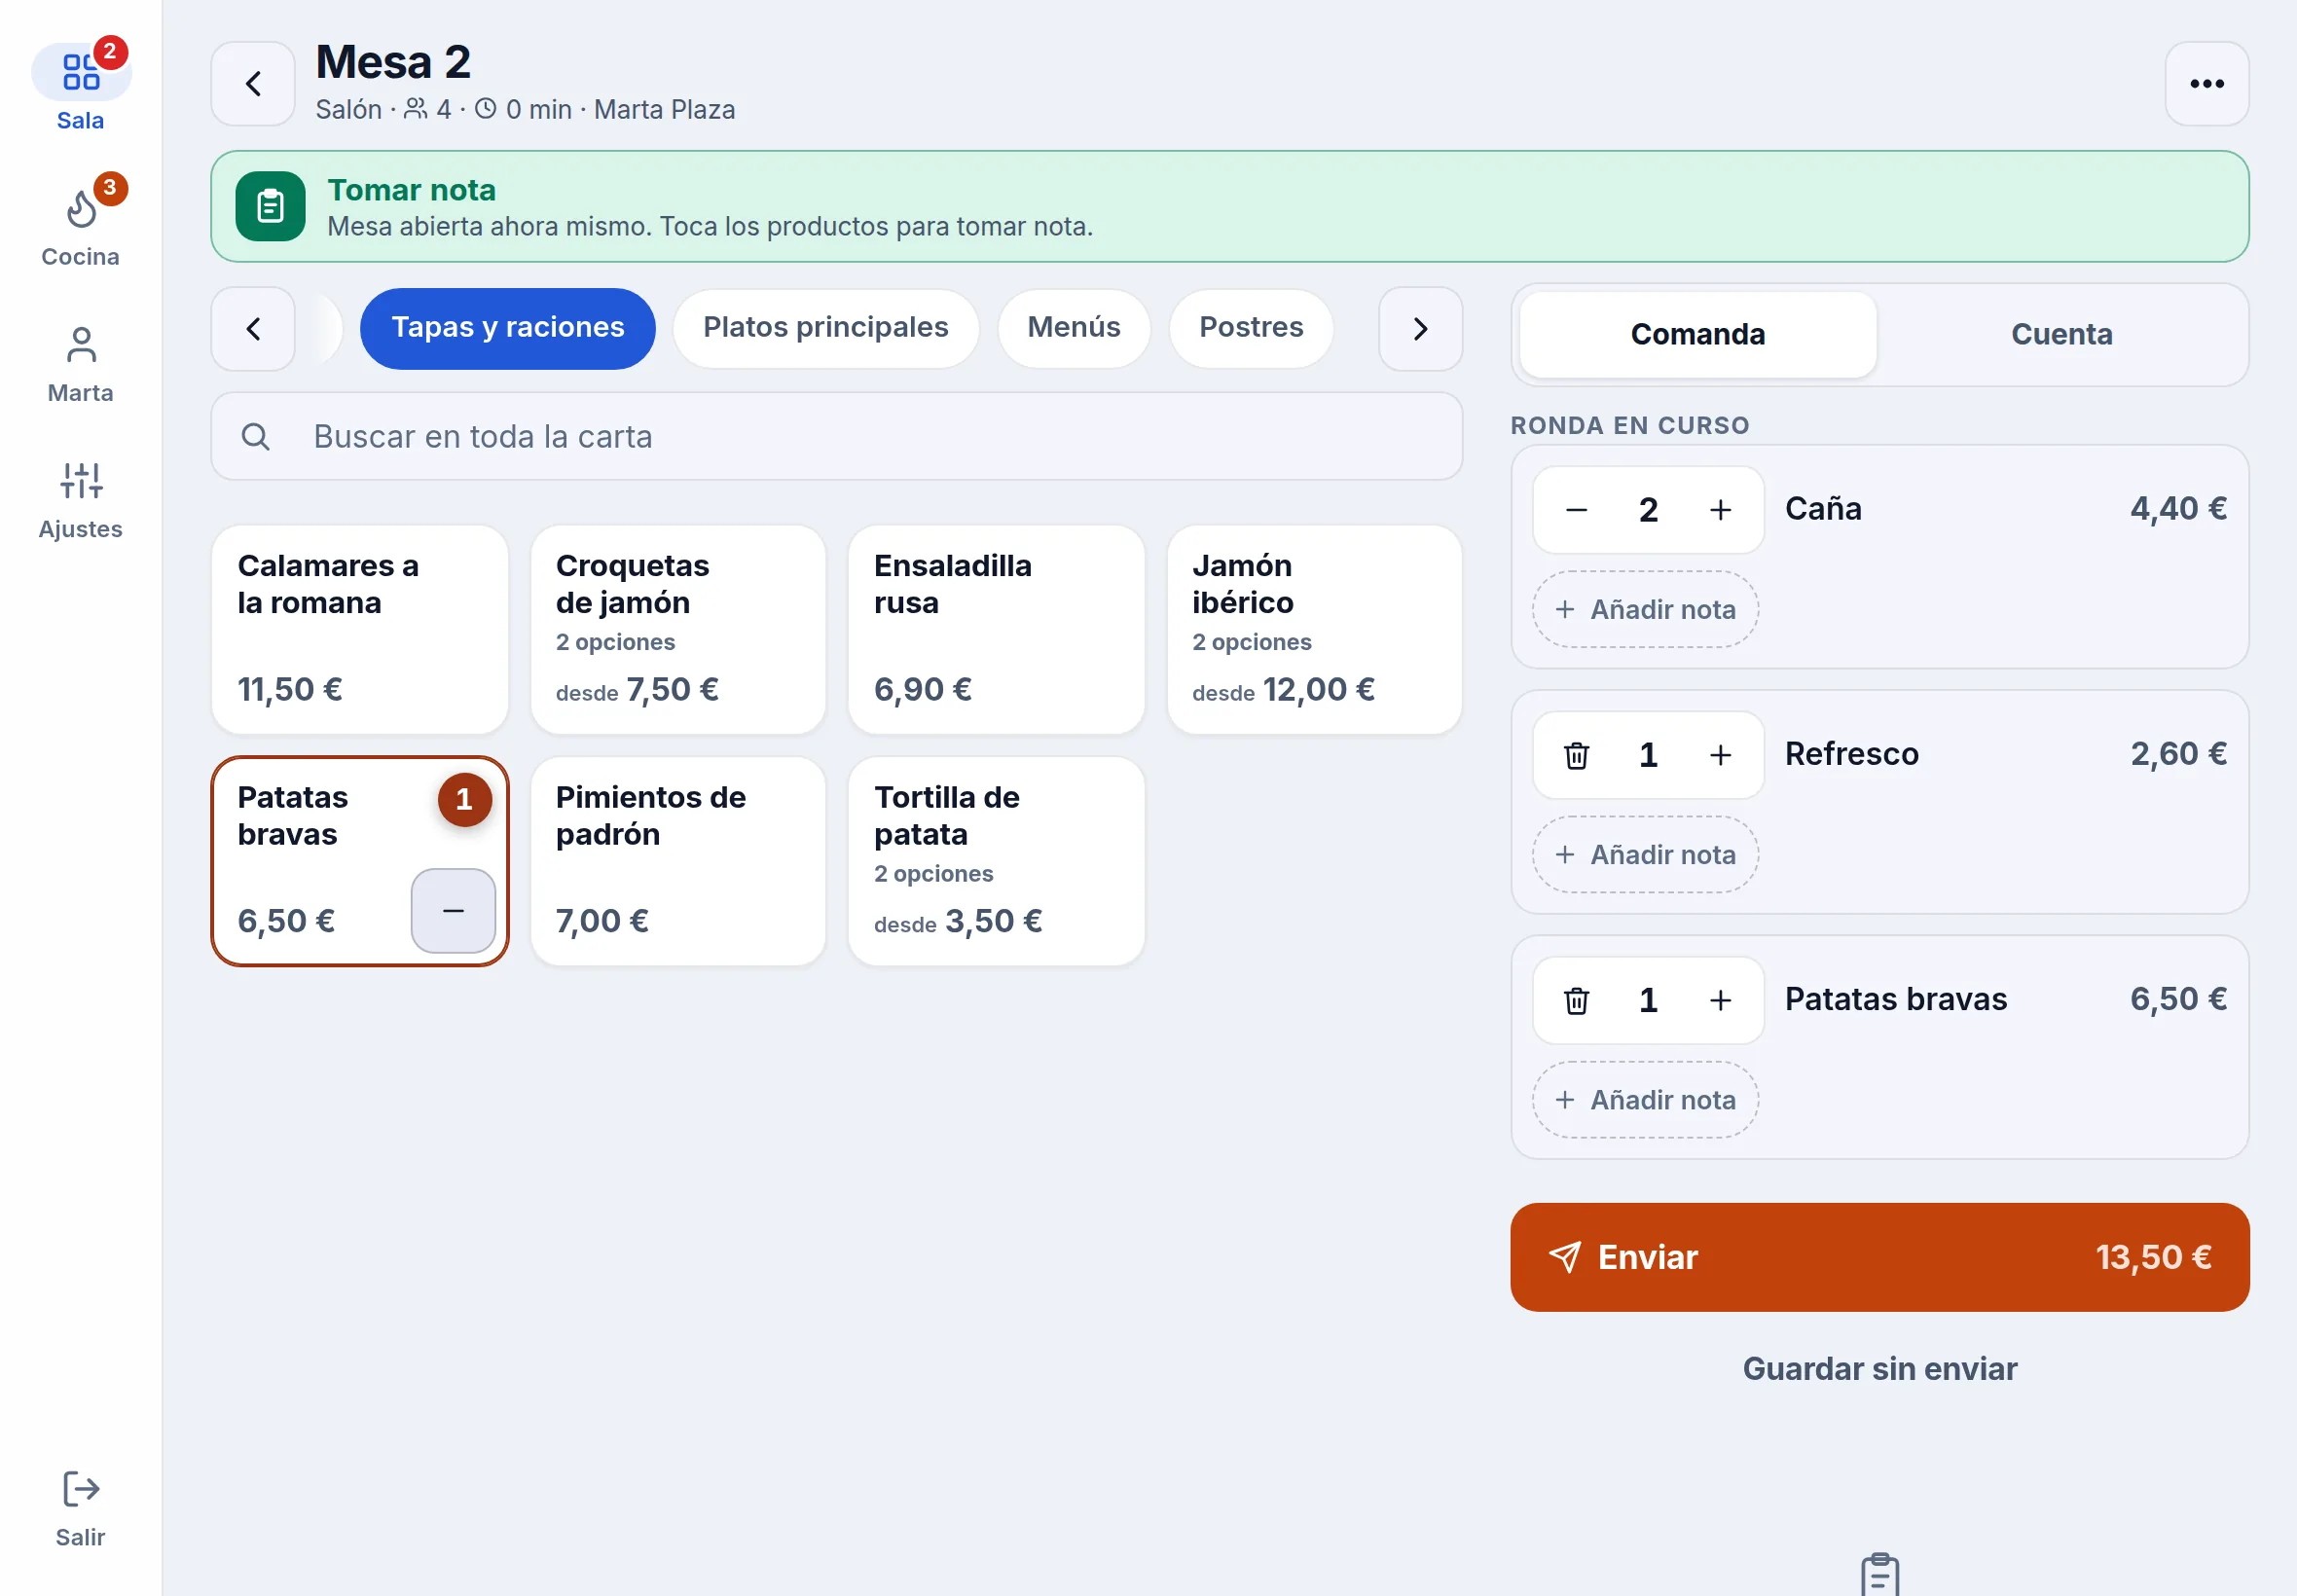
Task: Add a note to Refresco
Action: (1645, 855)
